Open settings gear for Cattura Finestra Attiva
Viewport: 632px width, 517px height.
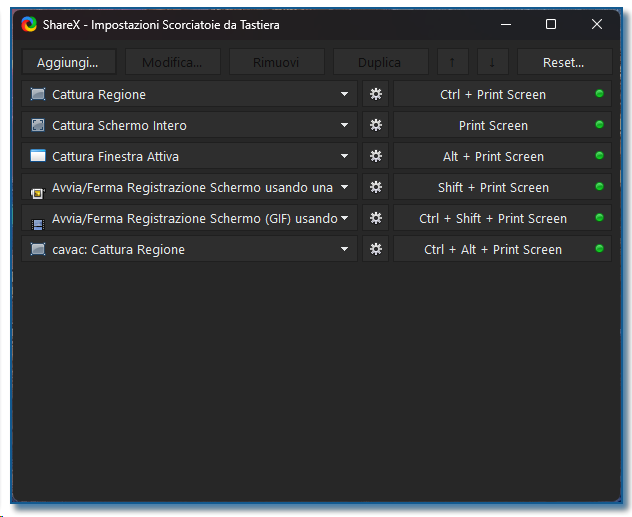click(375, 156)
